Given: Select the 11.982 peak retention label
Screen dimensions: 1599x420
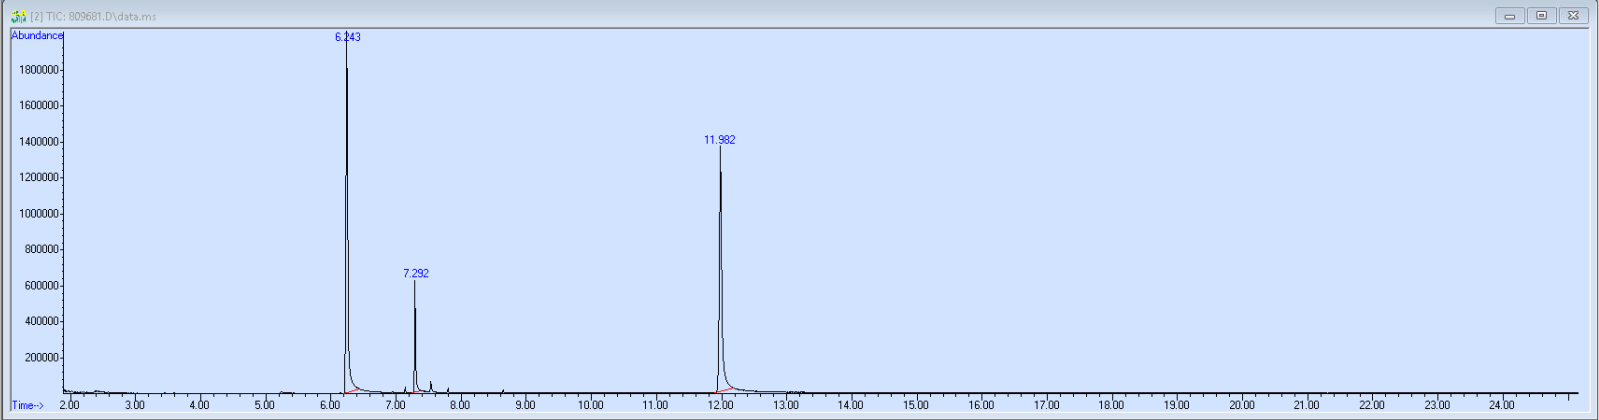Looking at the screenshot, I should pos(719,140).
